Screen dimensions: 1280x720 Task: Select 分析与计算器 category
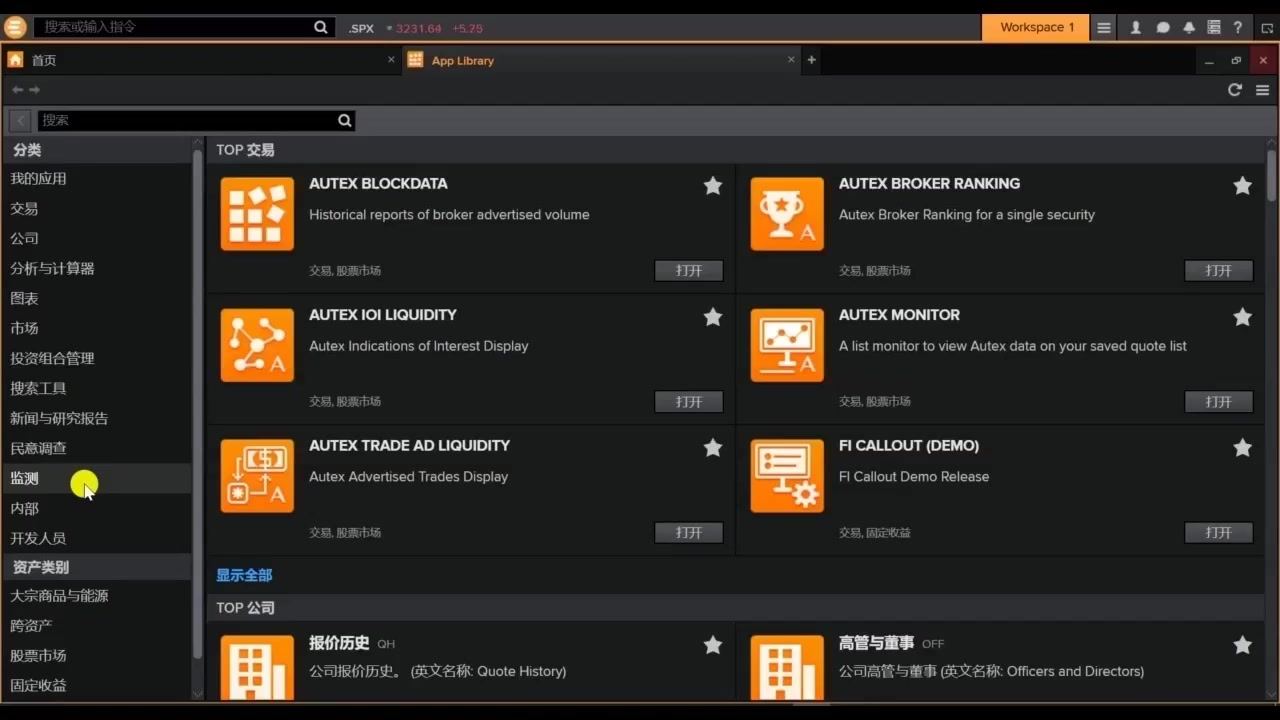coord(95,268)
